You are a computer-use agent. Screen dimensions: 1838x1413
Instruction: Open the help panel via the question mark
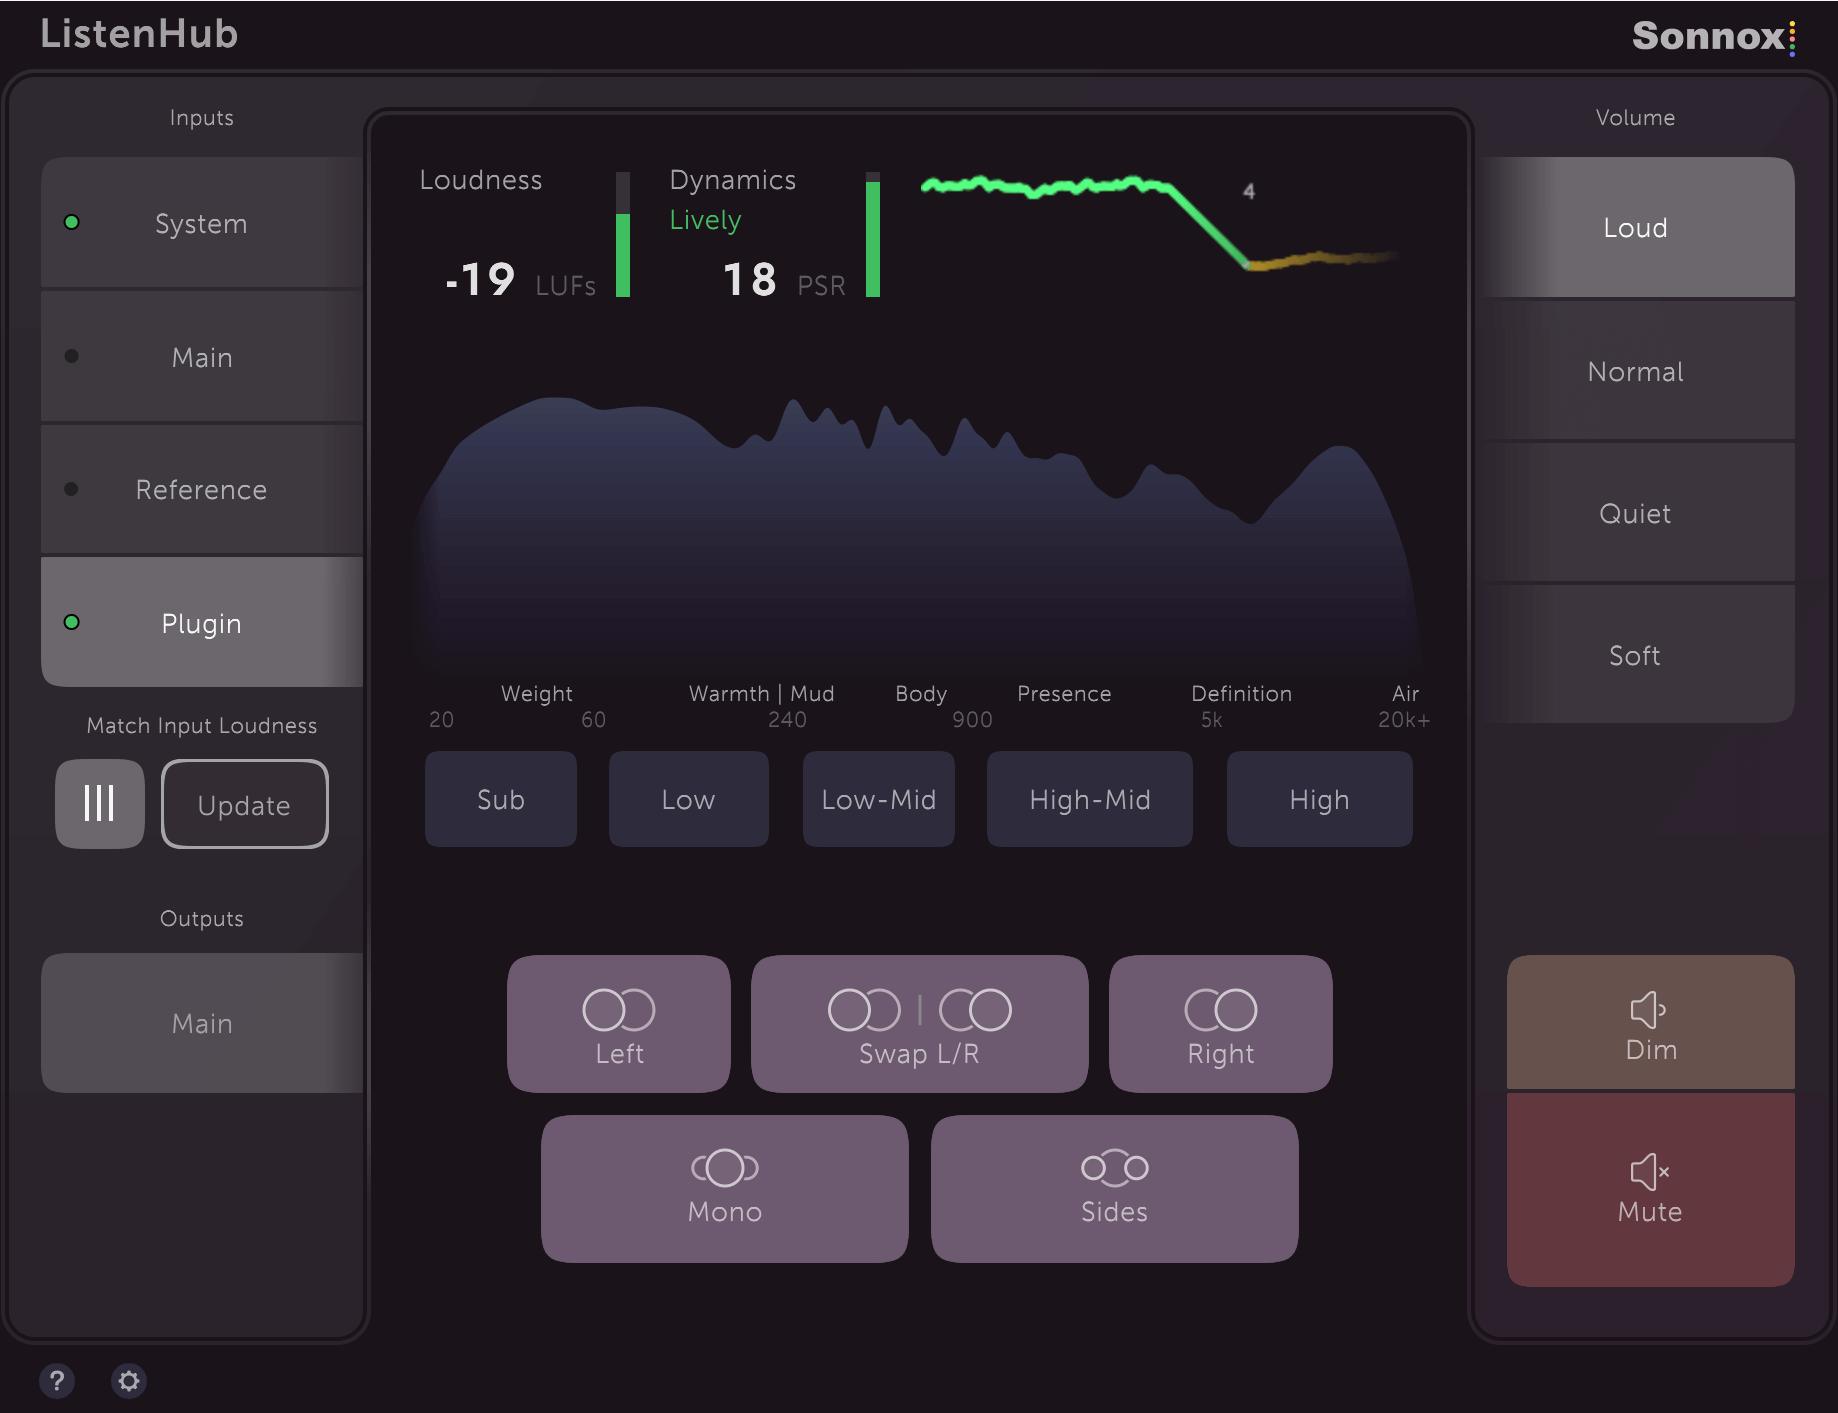(x=57, y=1380)
